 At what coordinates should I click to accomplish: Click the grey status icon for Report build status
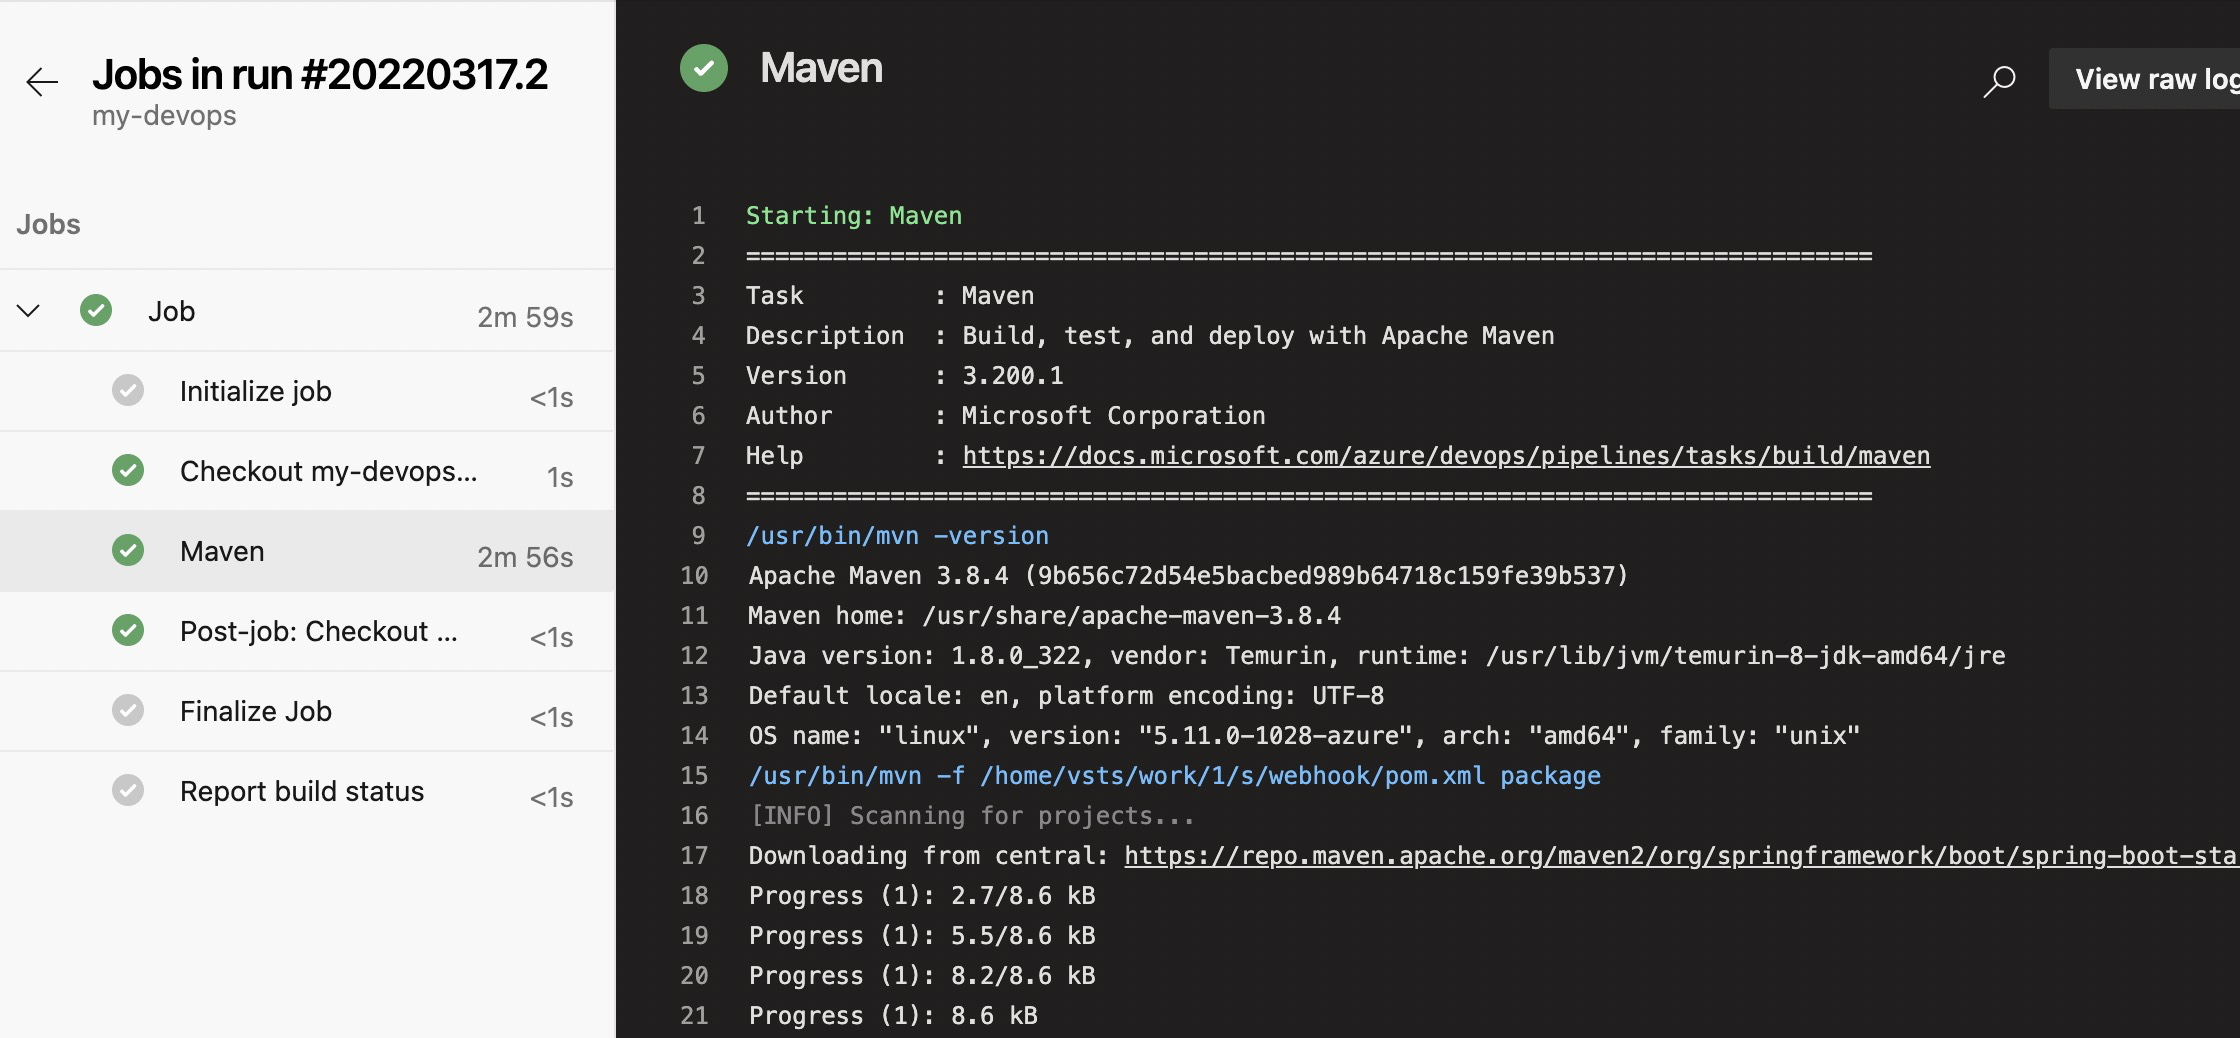coord(128,790)
